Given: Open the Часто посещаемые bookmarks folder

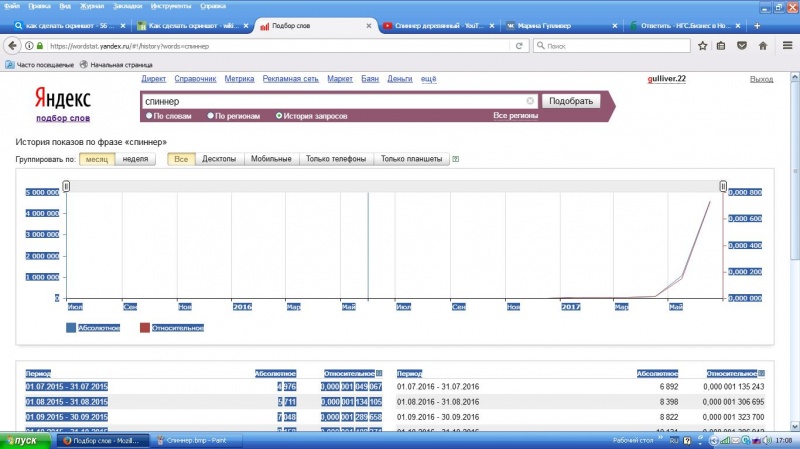Looking at the screenshot, I should click(x=39, y=65).
